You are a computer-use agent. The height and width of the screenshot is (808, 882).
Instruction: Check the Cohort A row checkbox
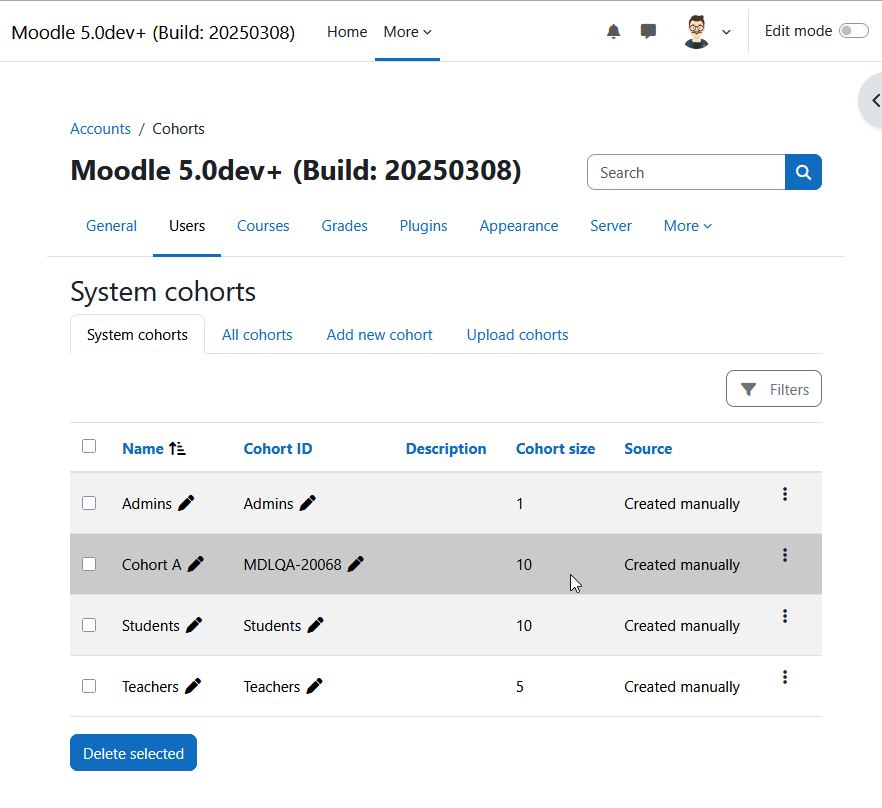click(89, 564)
